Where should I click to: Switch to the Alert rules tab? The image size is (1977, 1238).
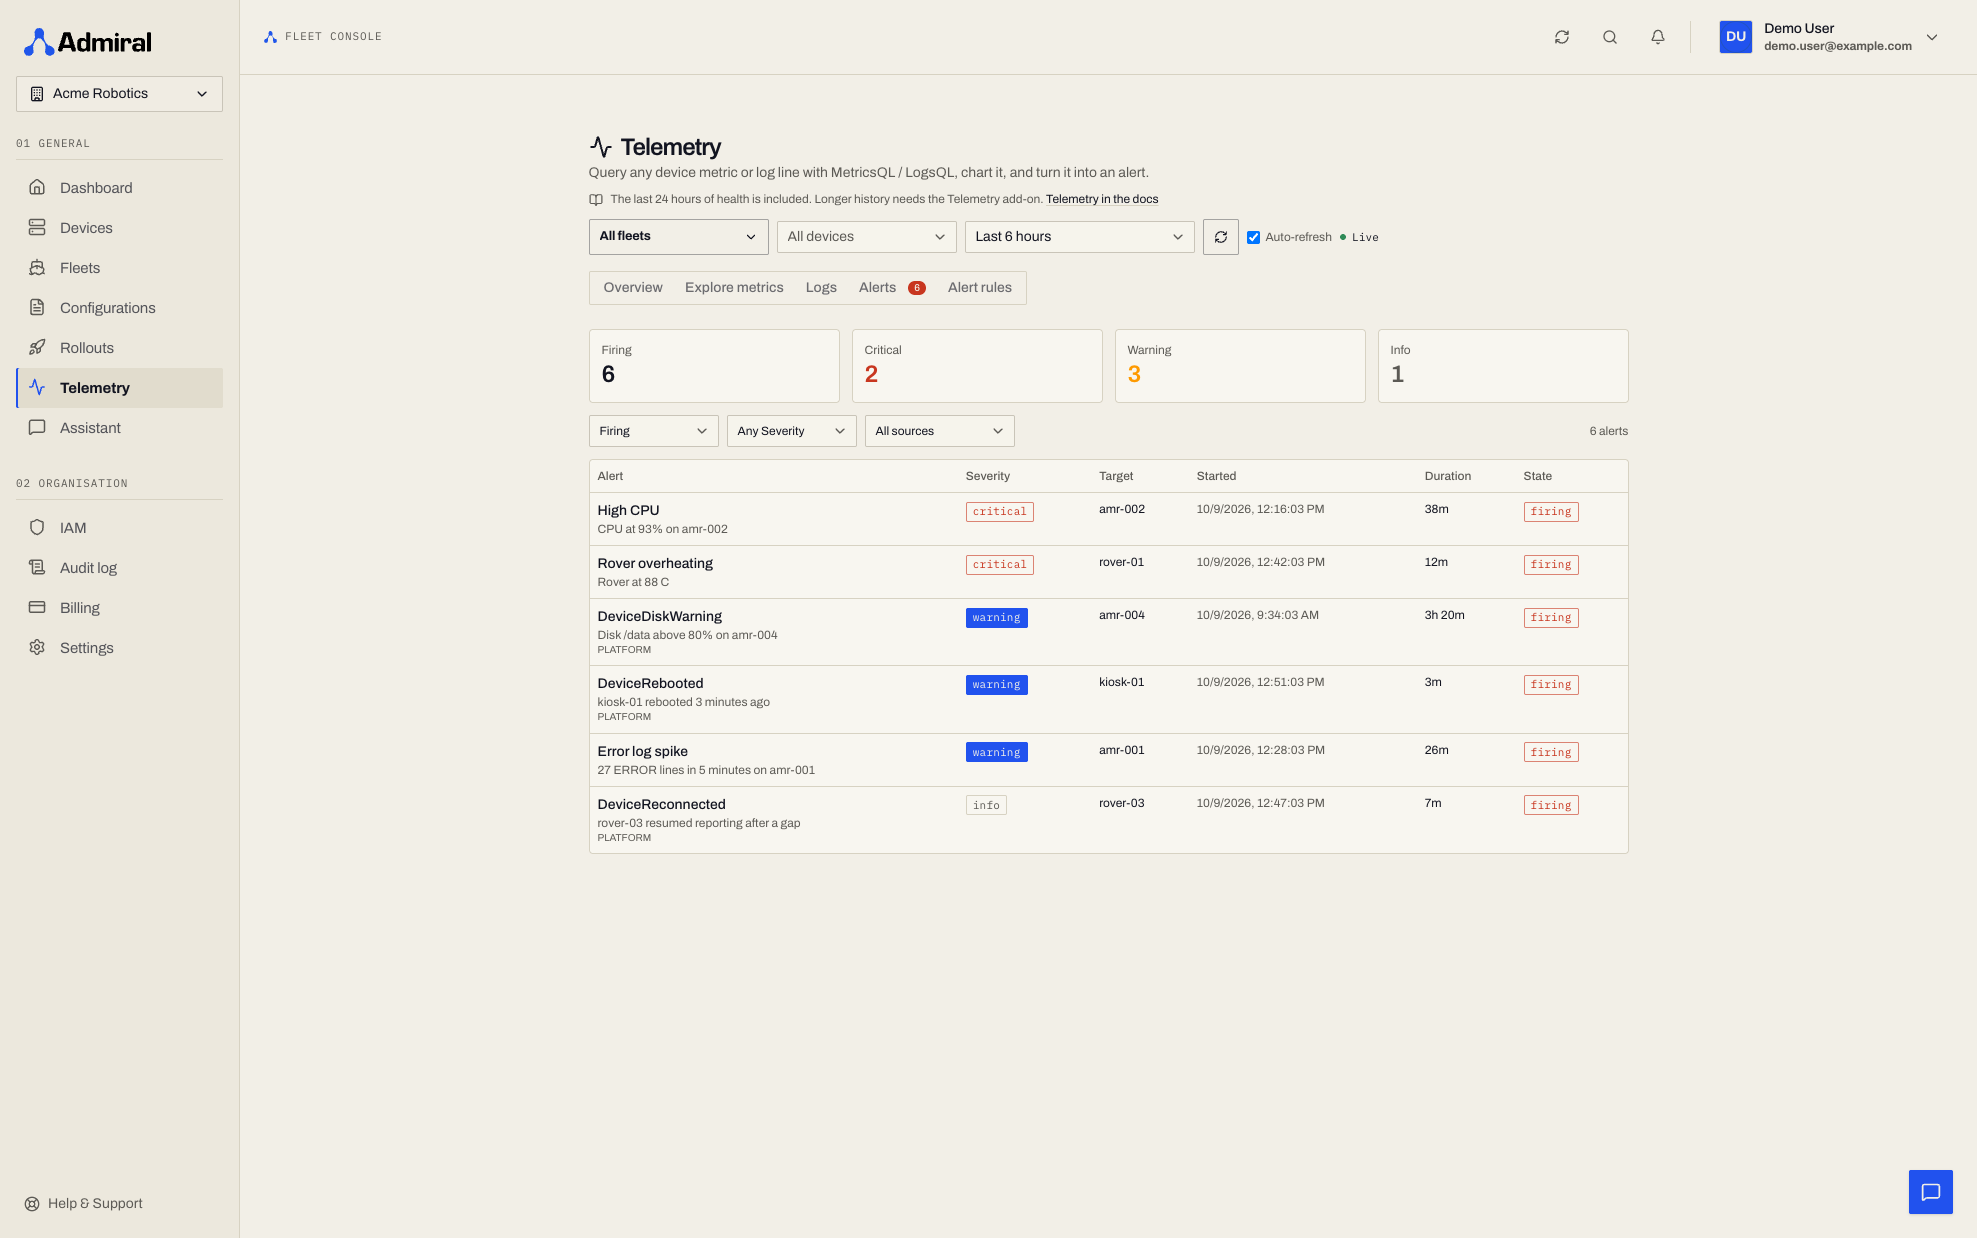click(980, 288)
